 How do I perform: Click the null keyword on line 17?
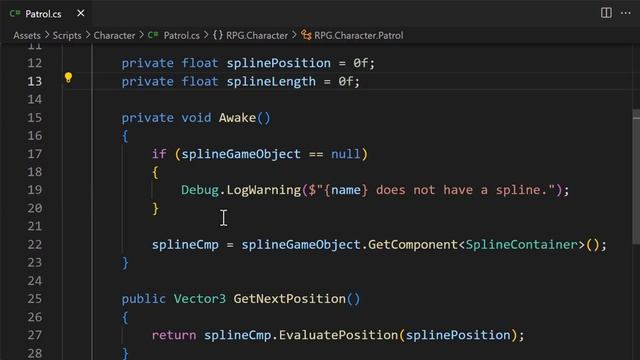(x=346, y=154)
